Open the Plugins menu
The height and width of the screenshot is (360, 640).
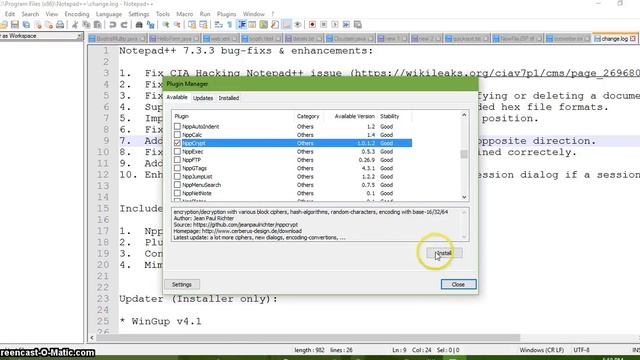coord(227,14)
